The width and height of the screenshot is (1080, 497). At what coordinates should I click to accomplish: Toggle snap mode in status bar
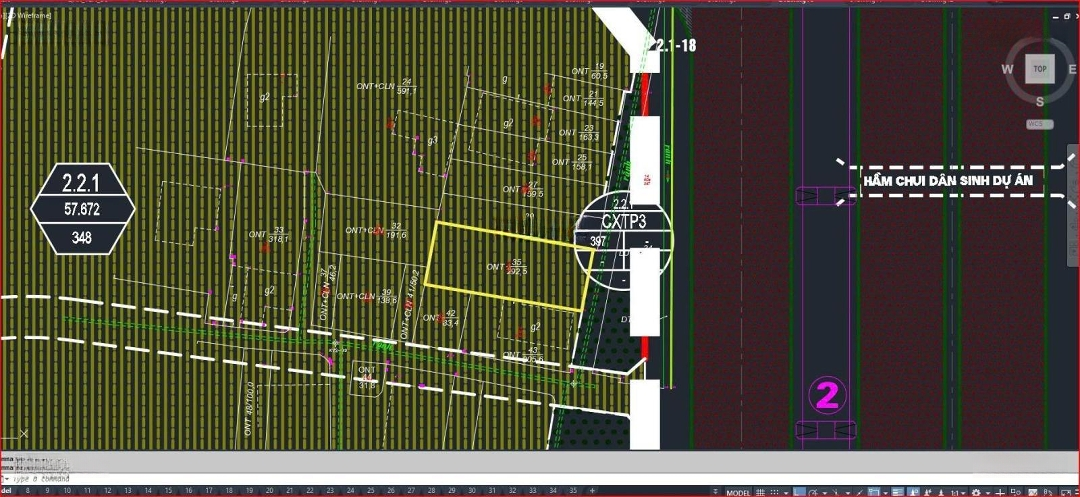point(773,492)
